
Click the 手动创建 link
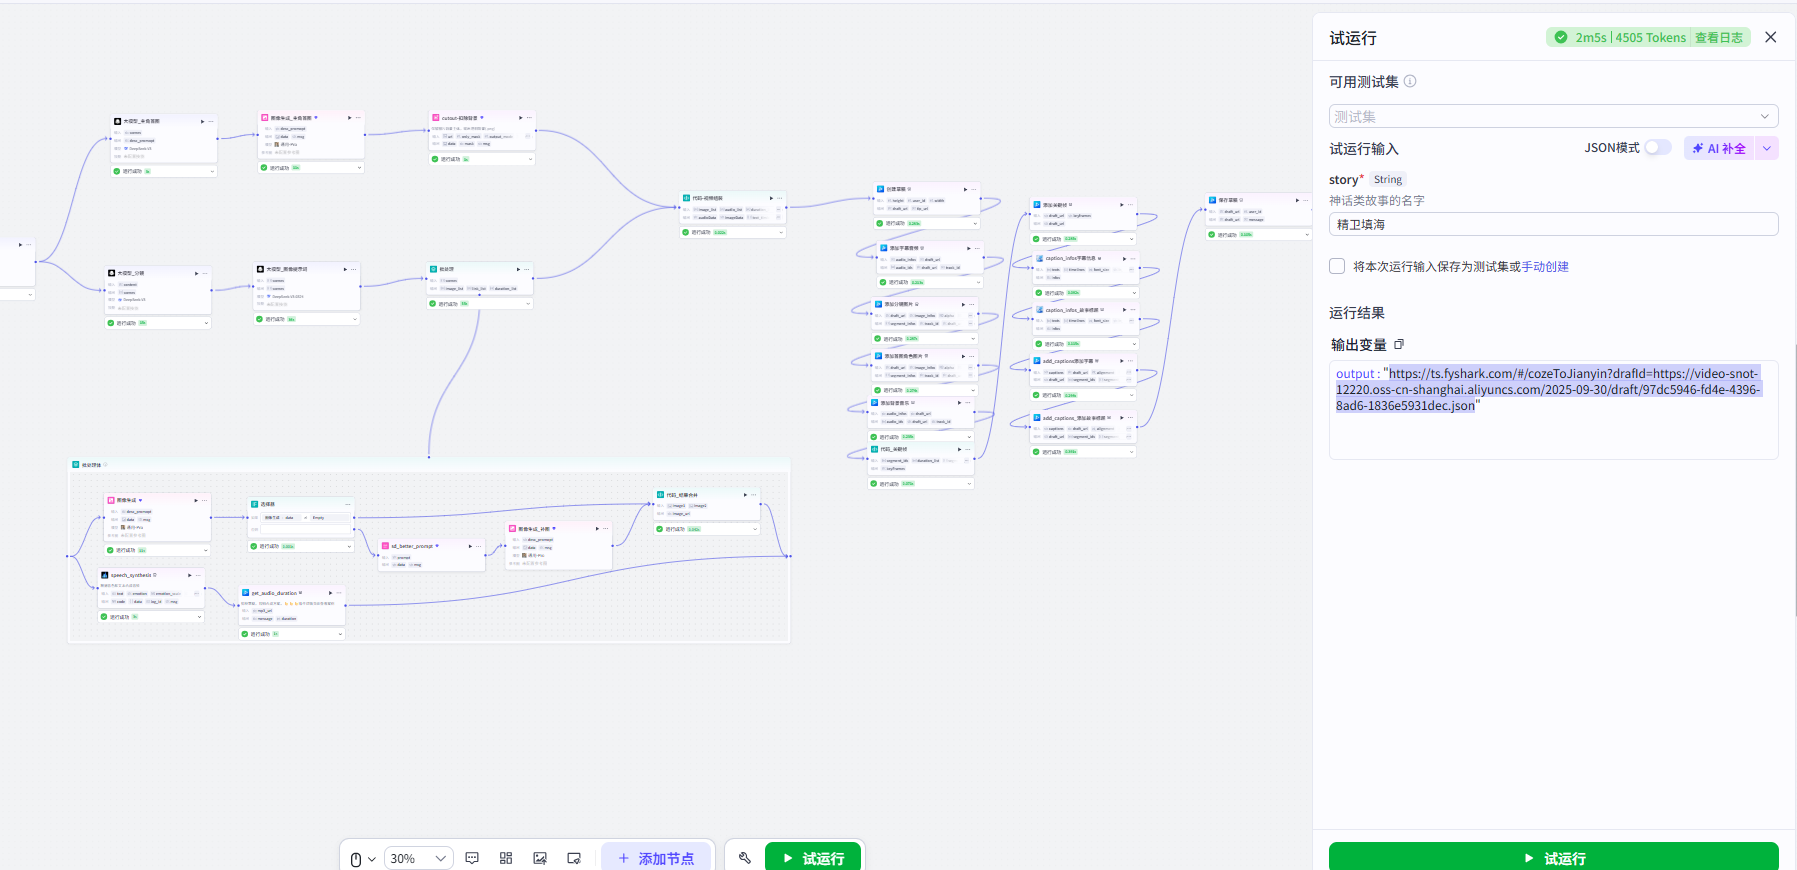coord(1545,267)
